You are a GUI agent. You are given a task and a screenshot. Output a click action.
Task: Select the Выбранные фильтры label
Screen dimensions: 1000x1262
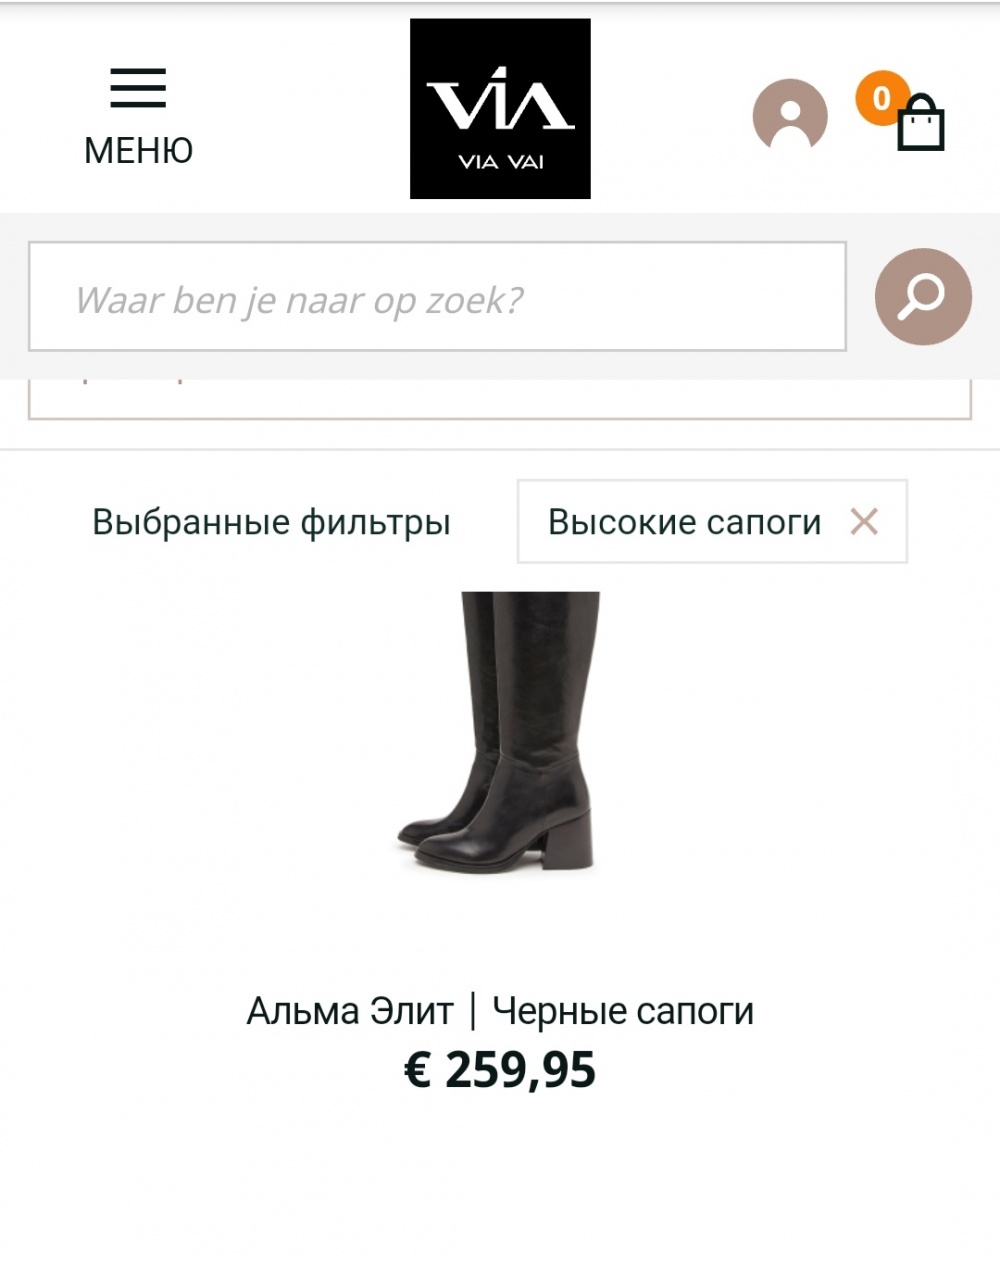[x=271, y=522]
